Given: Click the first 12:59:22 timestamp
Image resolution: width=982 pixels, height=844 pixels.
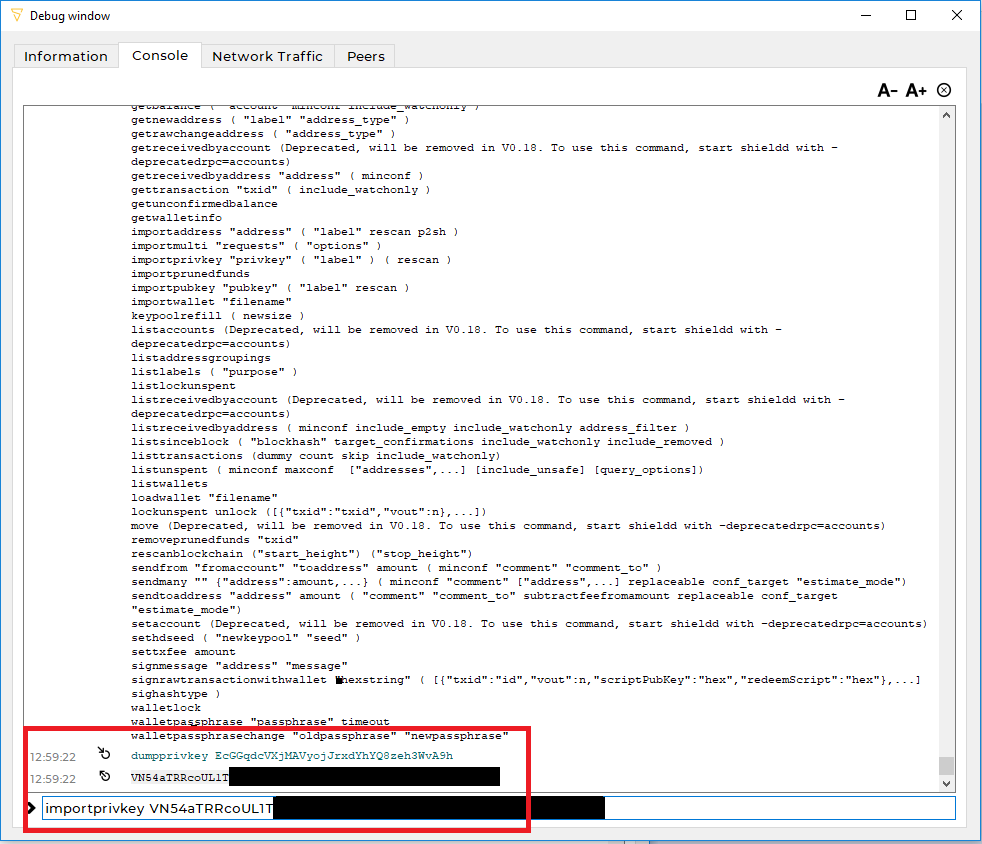Looking at the screenshot, I should (x=53, y=757).
